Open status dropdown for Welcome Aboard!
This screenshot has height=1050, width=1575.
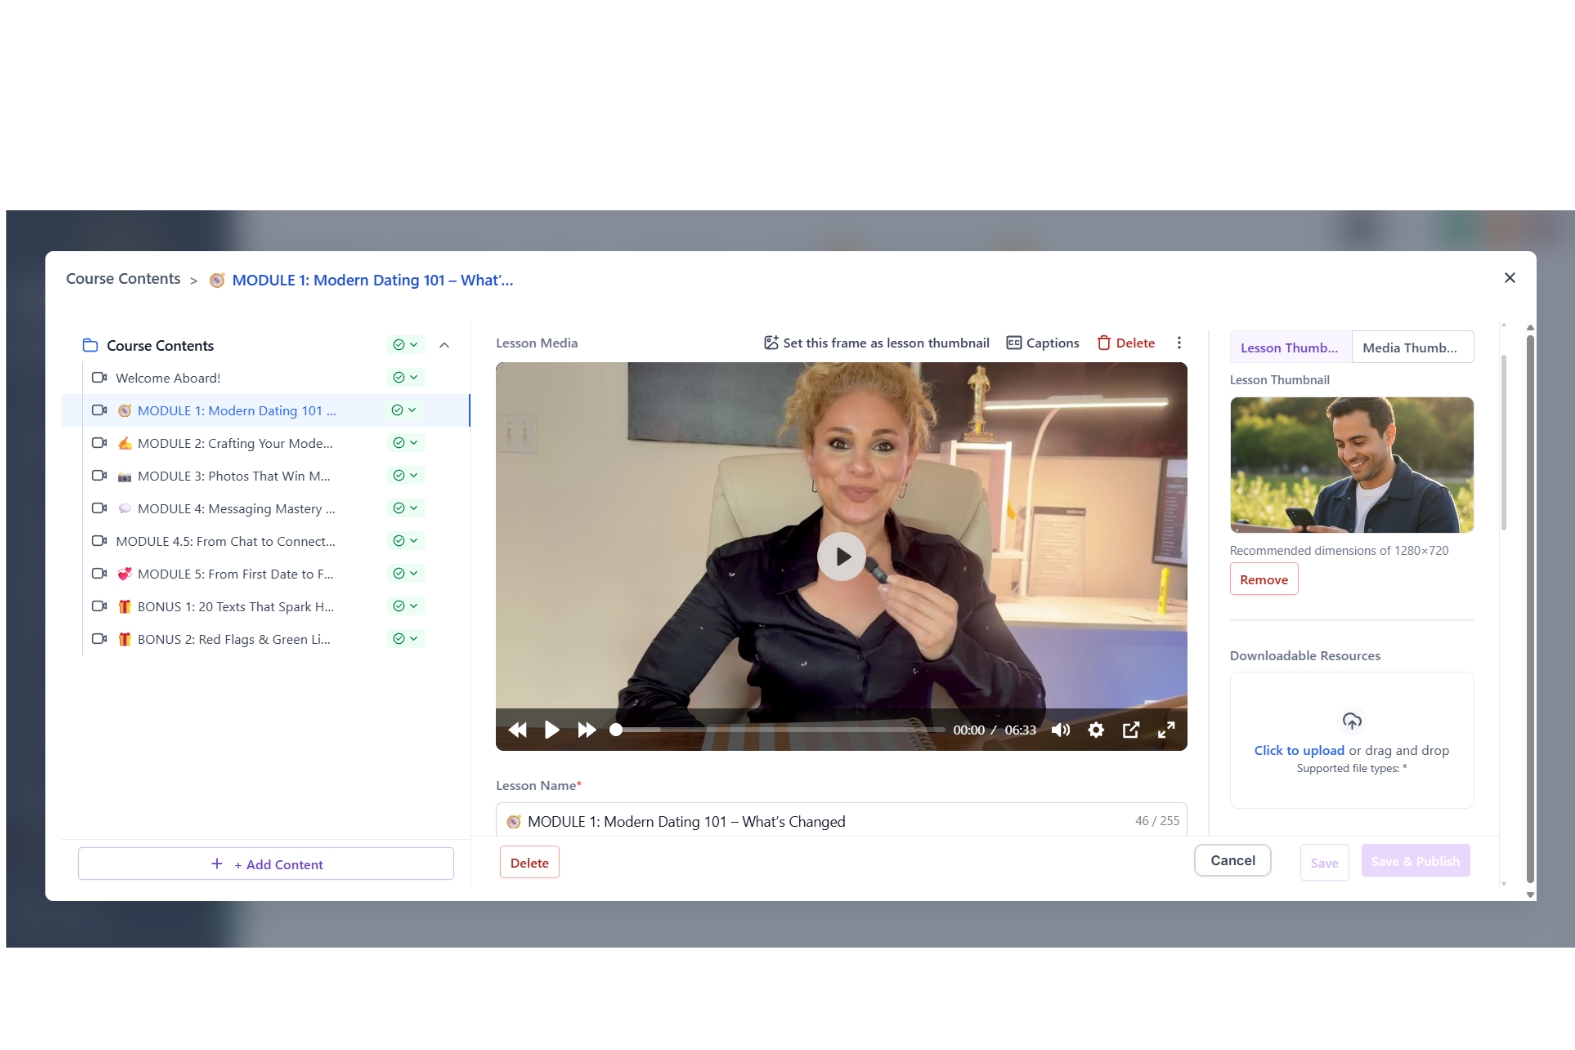point(405,378)
